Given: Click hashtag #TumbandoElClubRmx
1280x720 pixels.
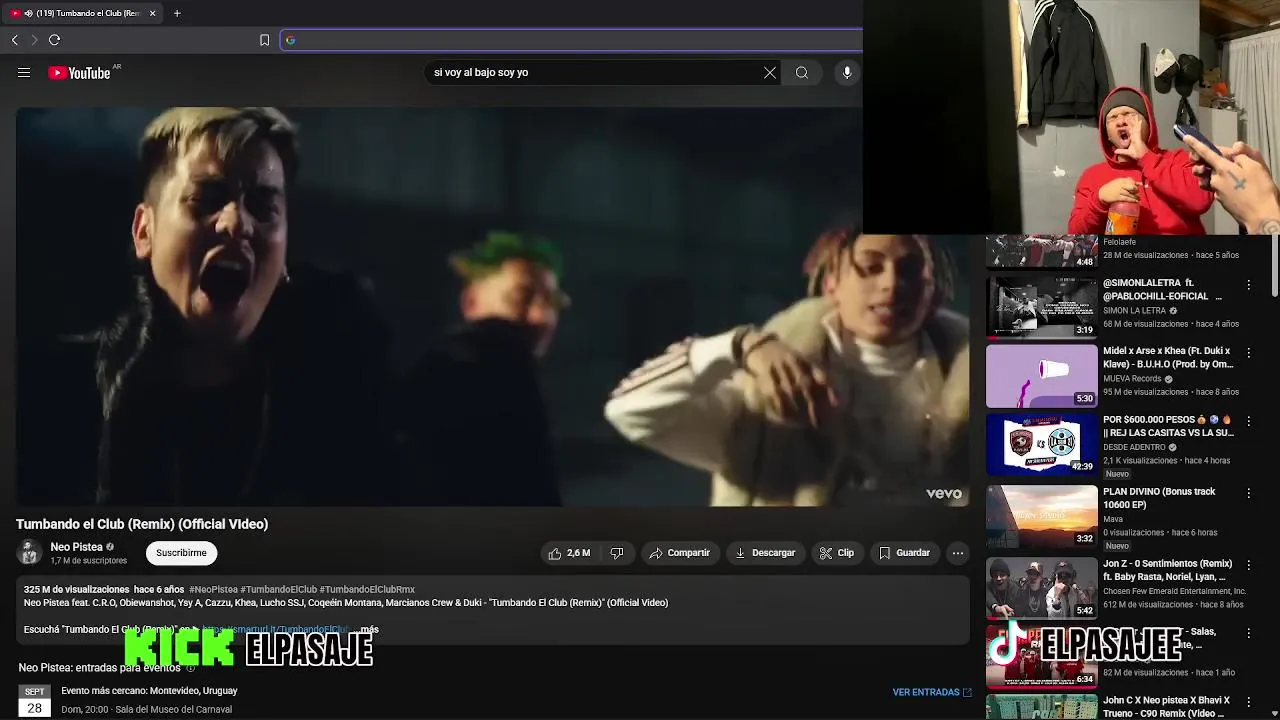Looking at the screenshot, I should [367, 590].
